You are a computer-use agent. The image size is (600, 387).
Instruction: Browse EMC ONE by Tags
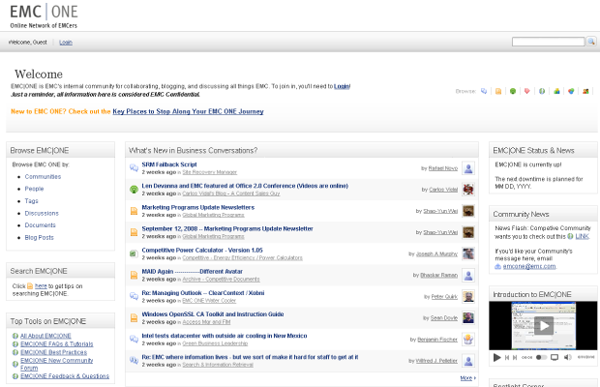click(x=31, y=201)
